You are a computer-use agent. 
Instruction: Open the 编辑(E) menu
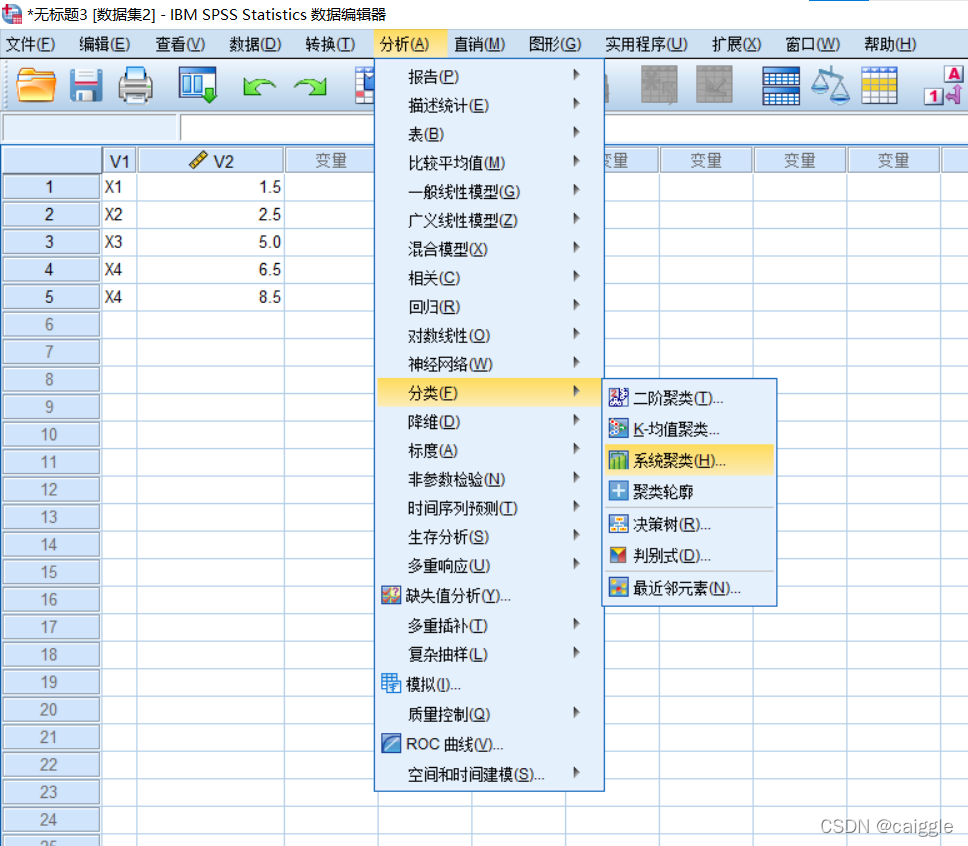click(104, 44)
